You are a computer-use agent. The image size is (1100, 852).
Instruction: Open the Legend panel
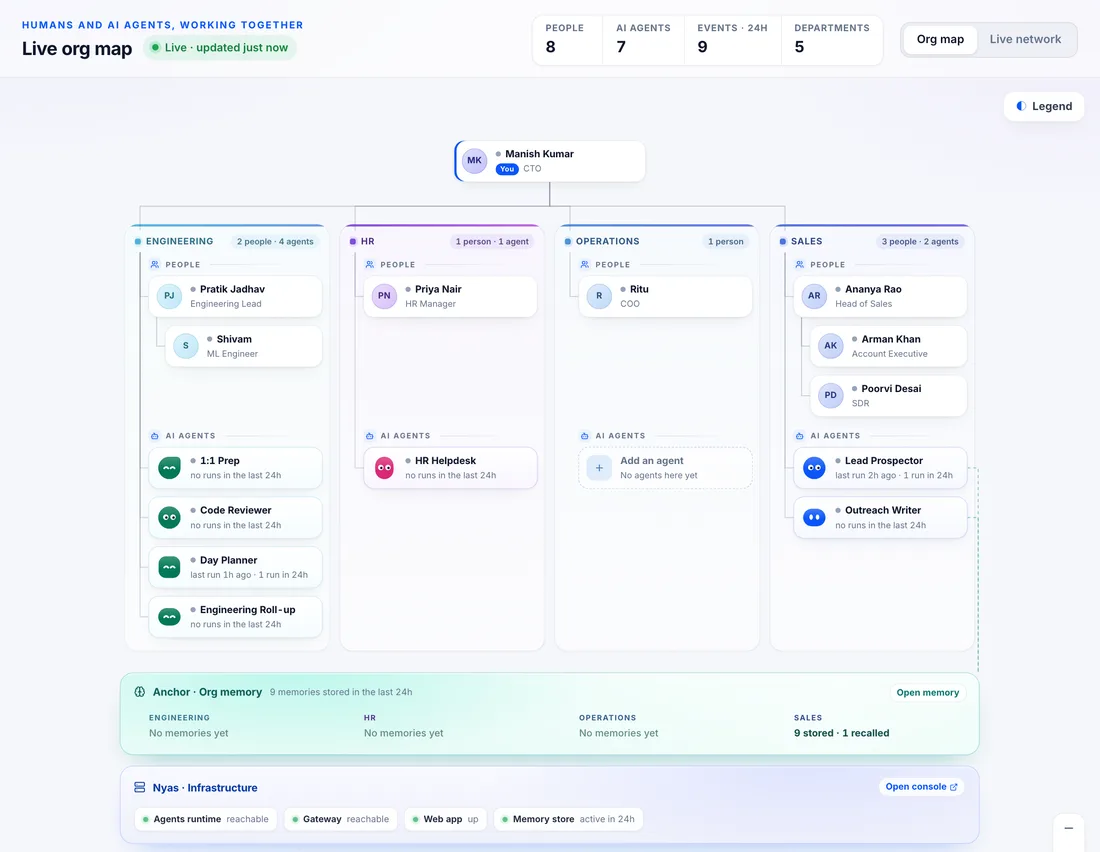coord(1044,106)
